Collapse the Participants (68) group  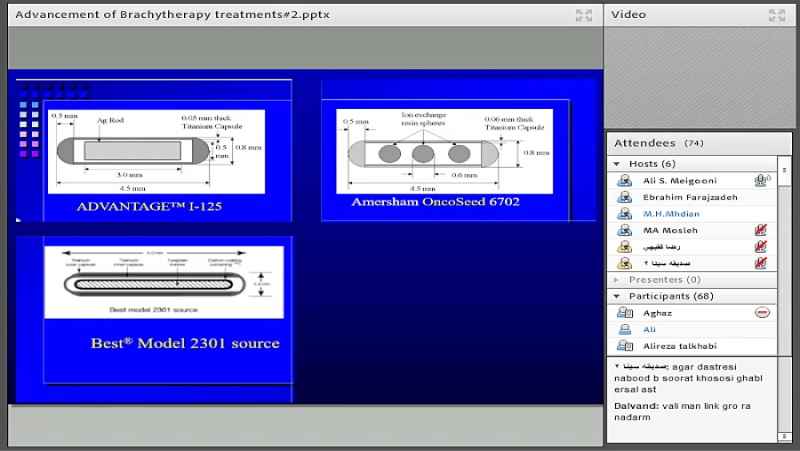616,297
